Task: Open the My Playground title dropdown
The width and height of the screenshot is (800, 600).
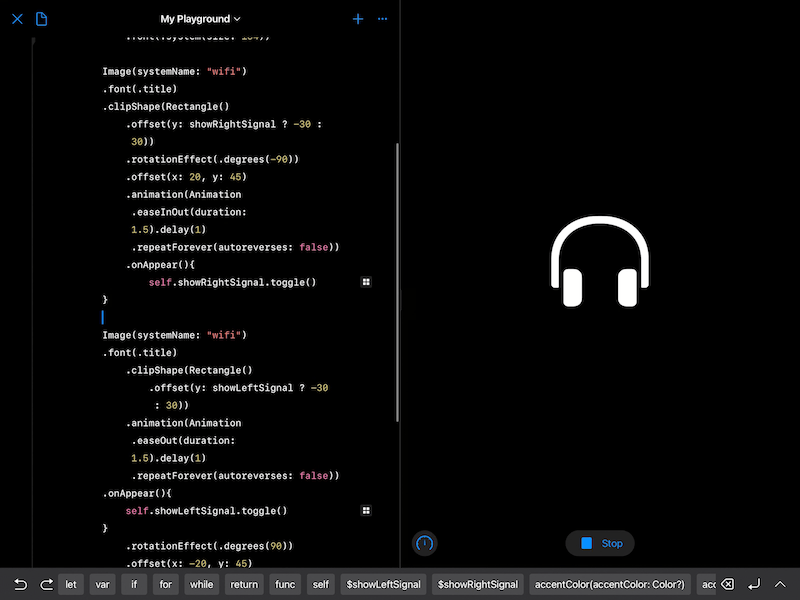Action: tap(200, 18)
